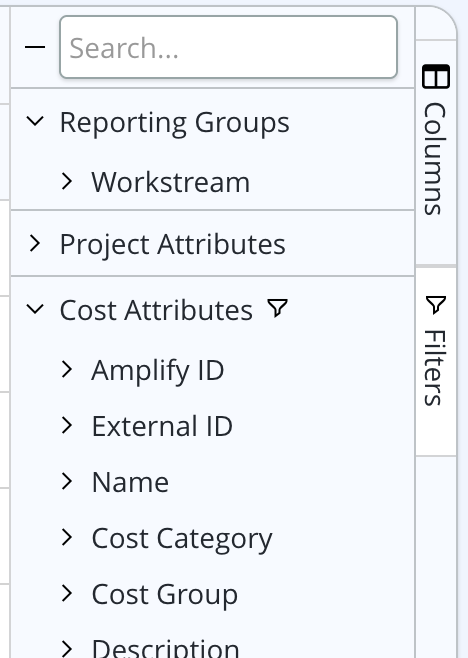Select the Cost Category label

coord(182,538)
